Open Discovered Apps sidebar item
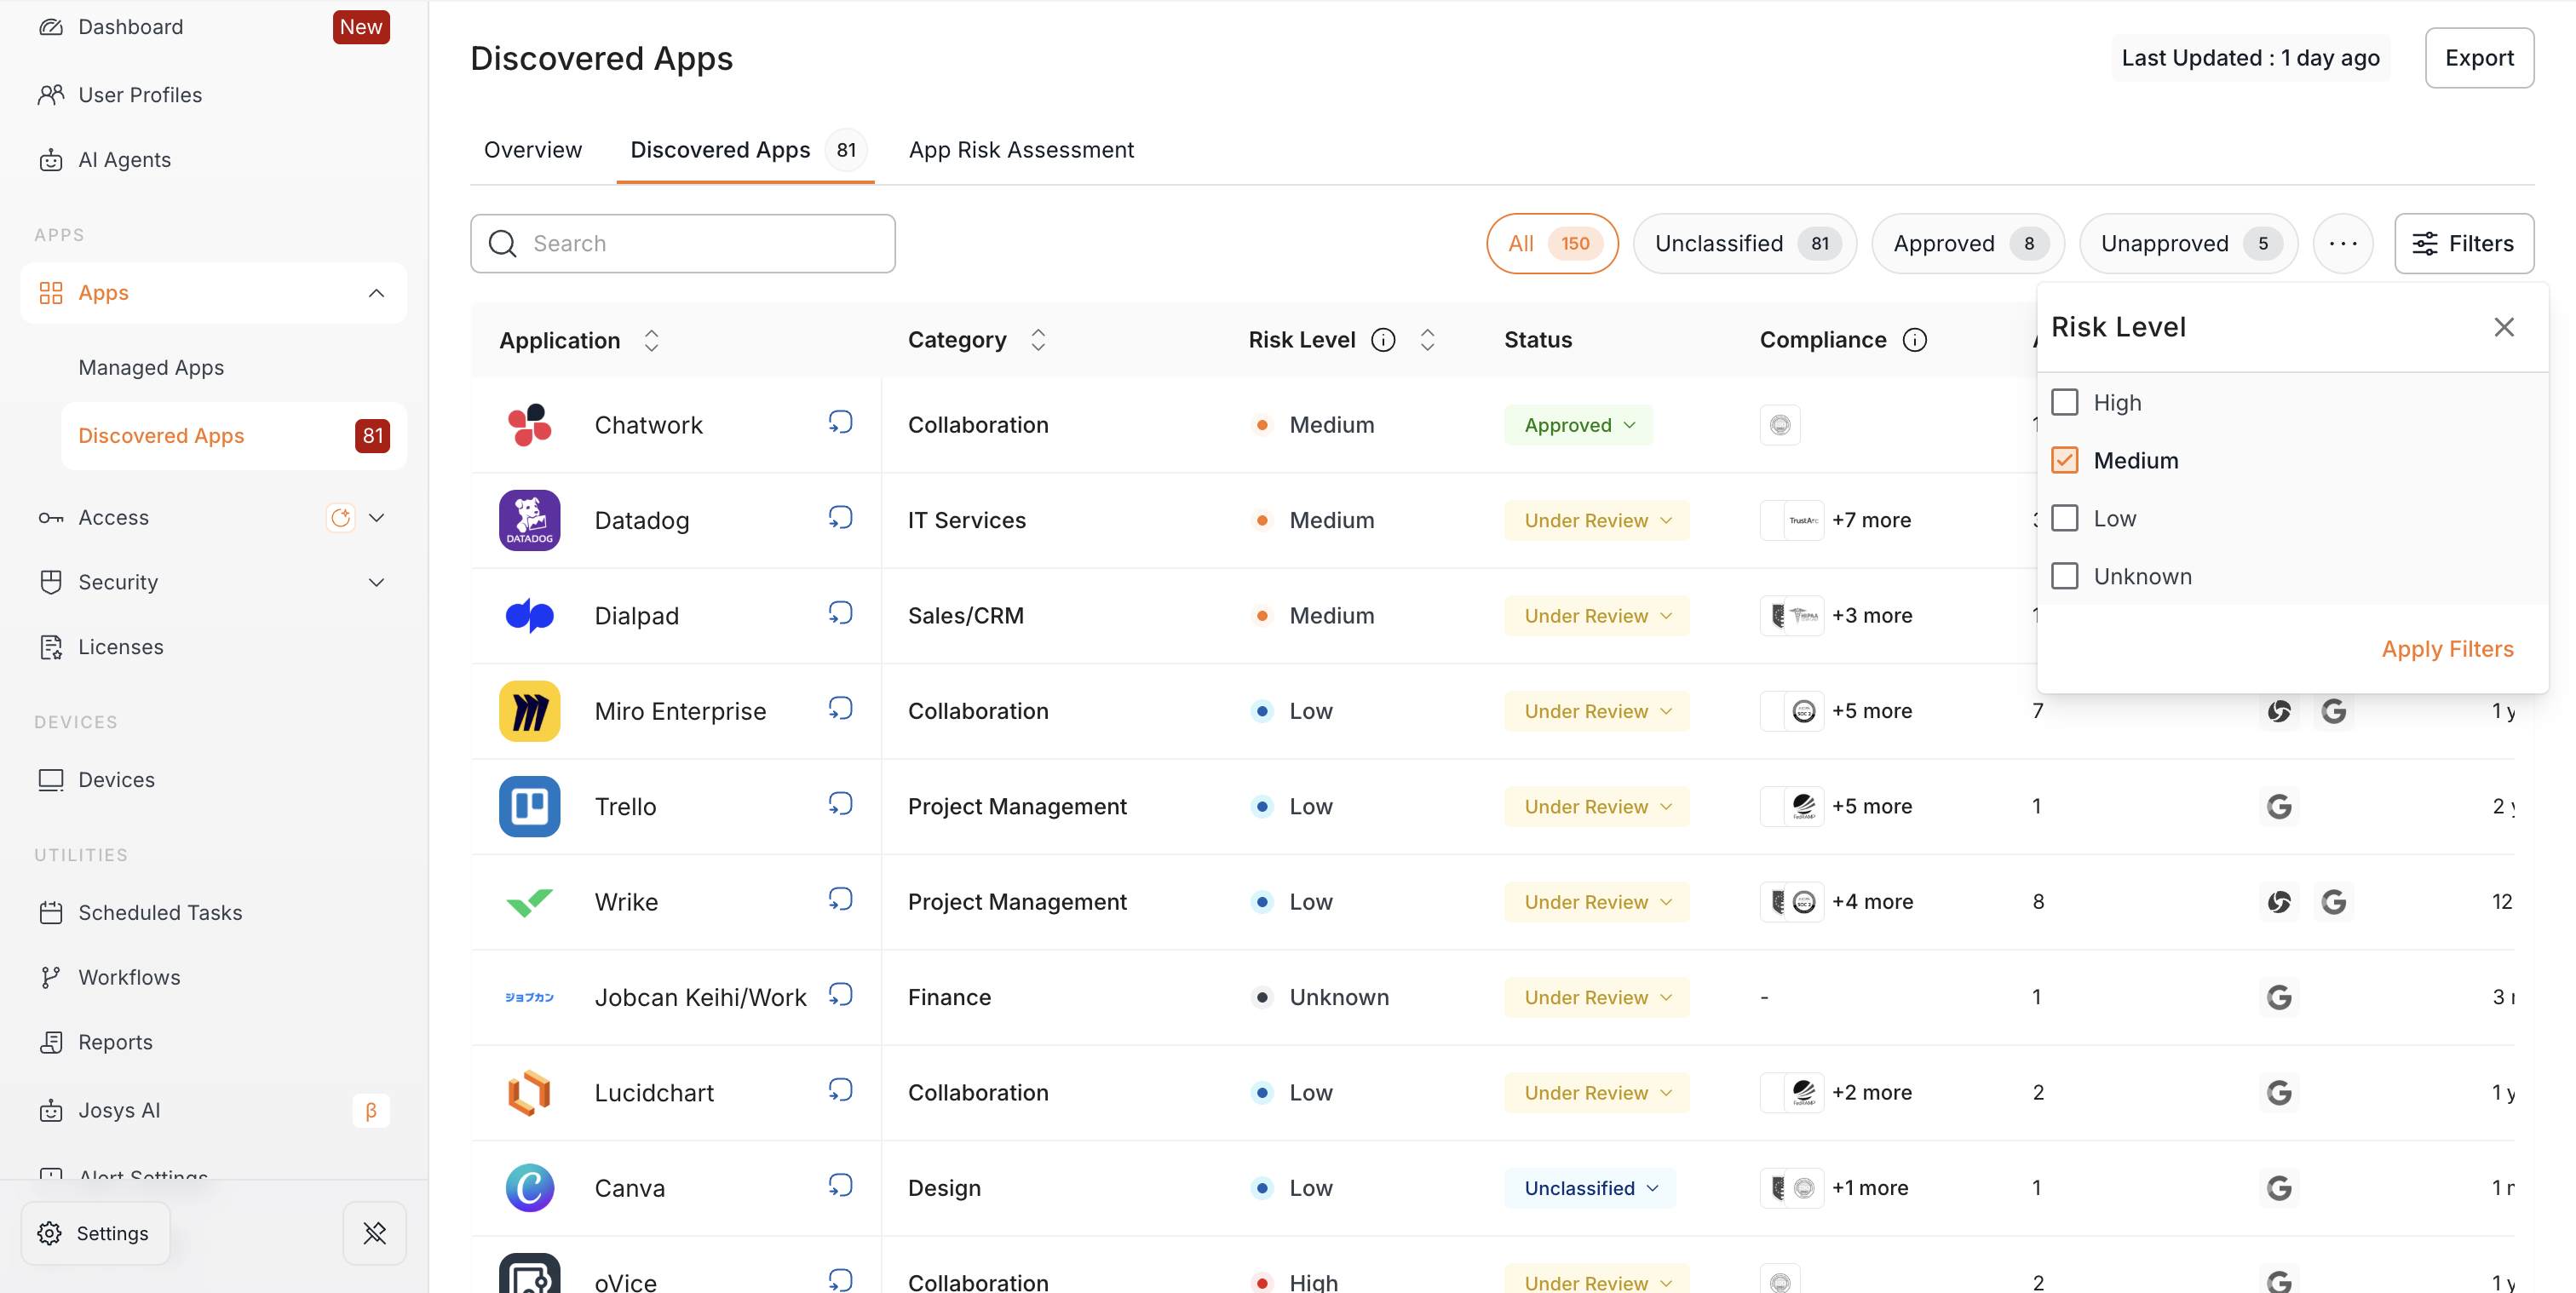 tap(233, 436)
